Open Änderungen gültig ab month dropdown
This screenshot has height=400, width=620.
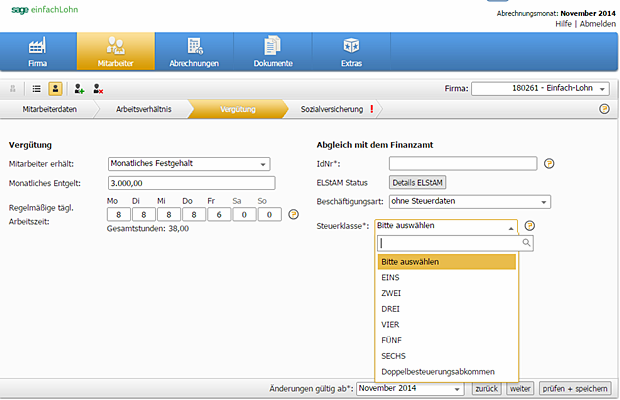pyautogui.click(x=410, y=389)
